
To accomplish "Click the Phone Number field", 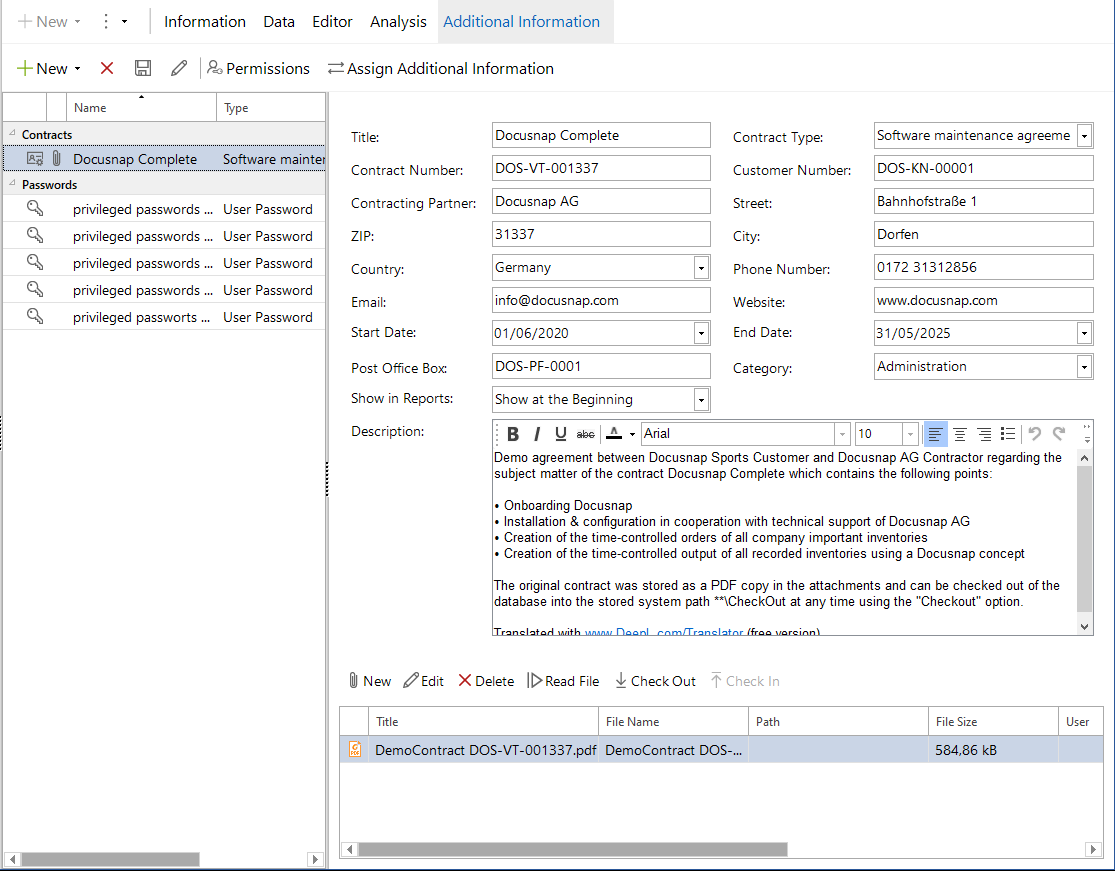I will click(x=983, y=267).
